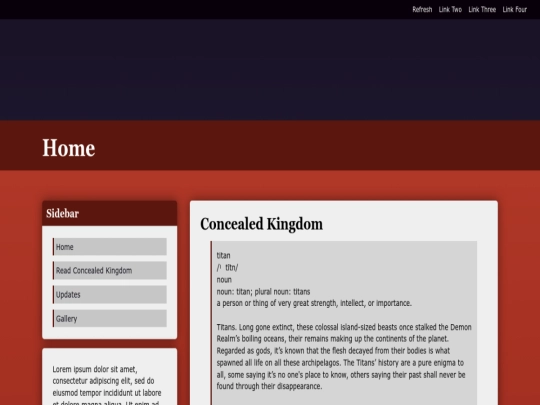Click the Refresh link in top navigation
The width and height of the screenshot is (540, 405).
coord(422,10)
